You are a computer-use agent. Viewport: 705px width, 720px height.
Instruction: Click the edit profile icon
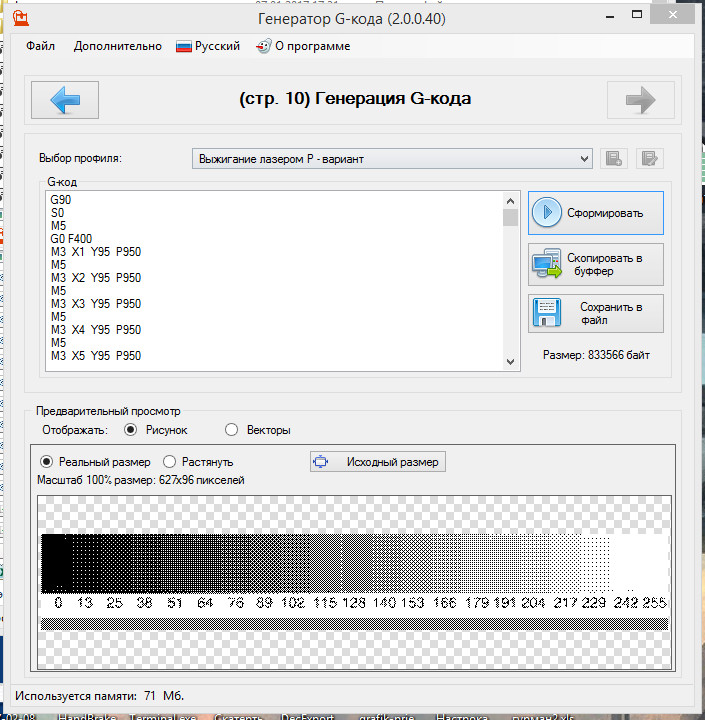[649, 159]
